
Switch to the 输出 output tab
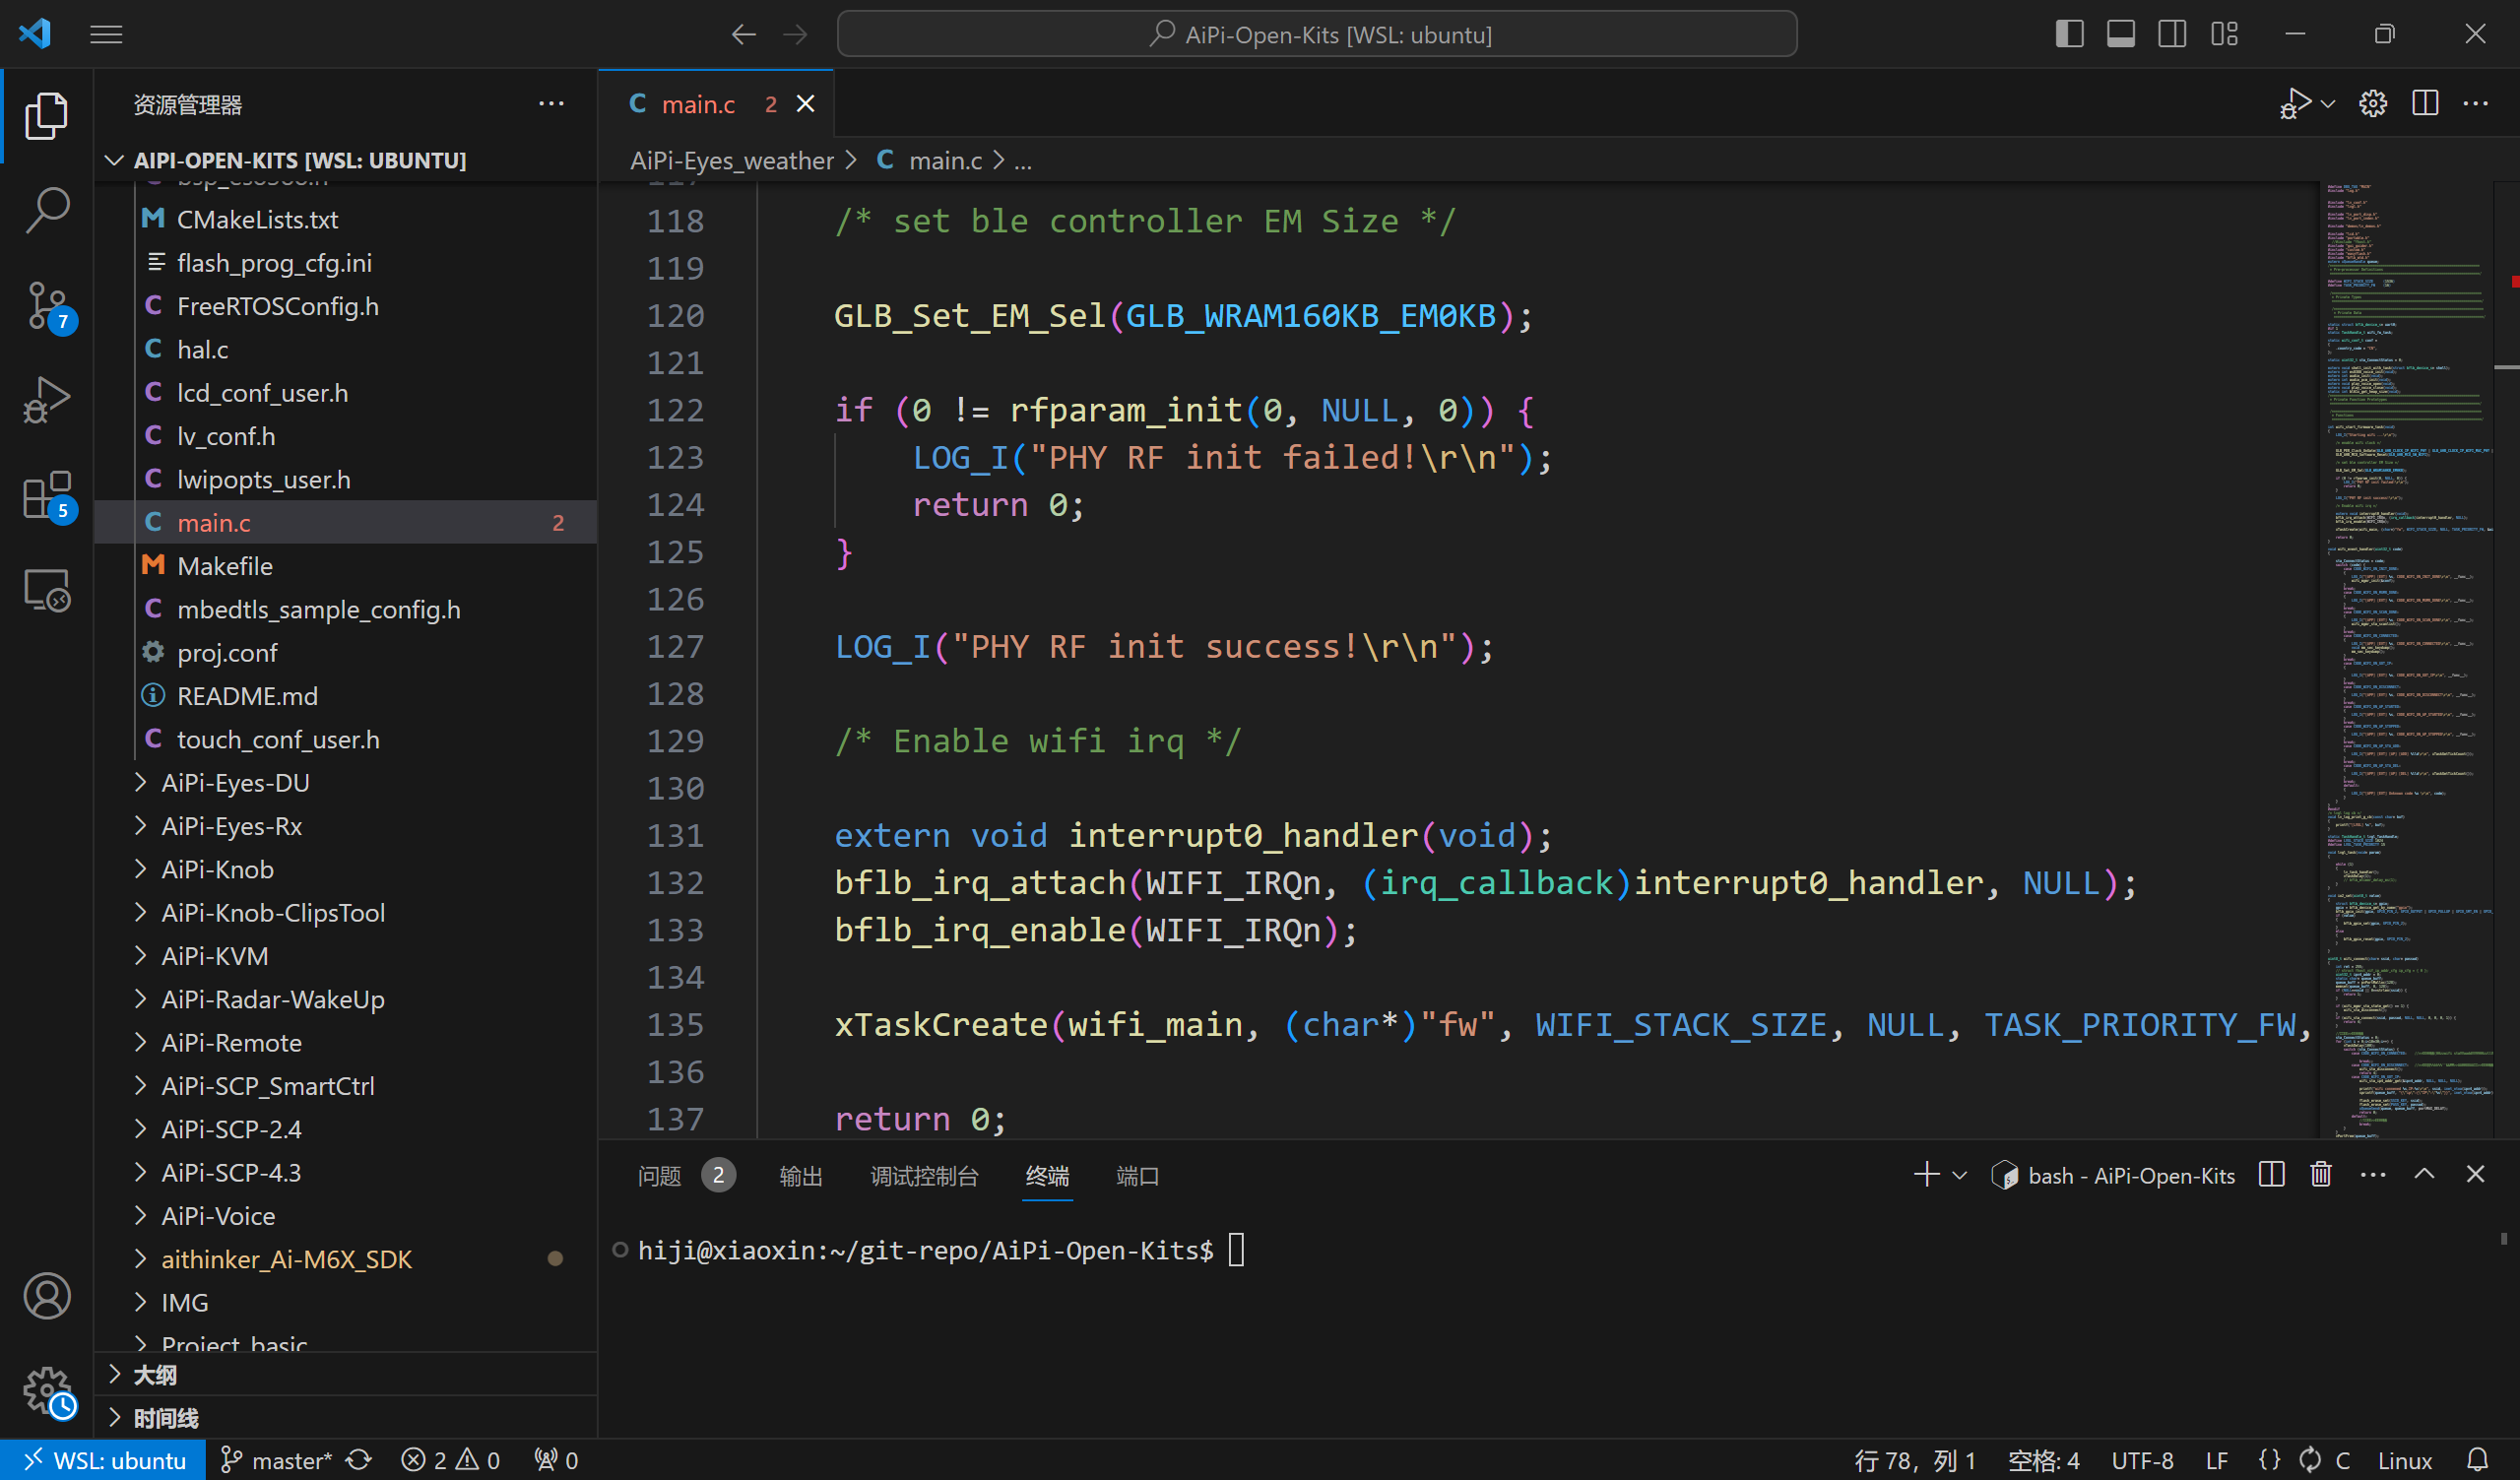coord(801,1176)
